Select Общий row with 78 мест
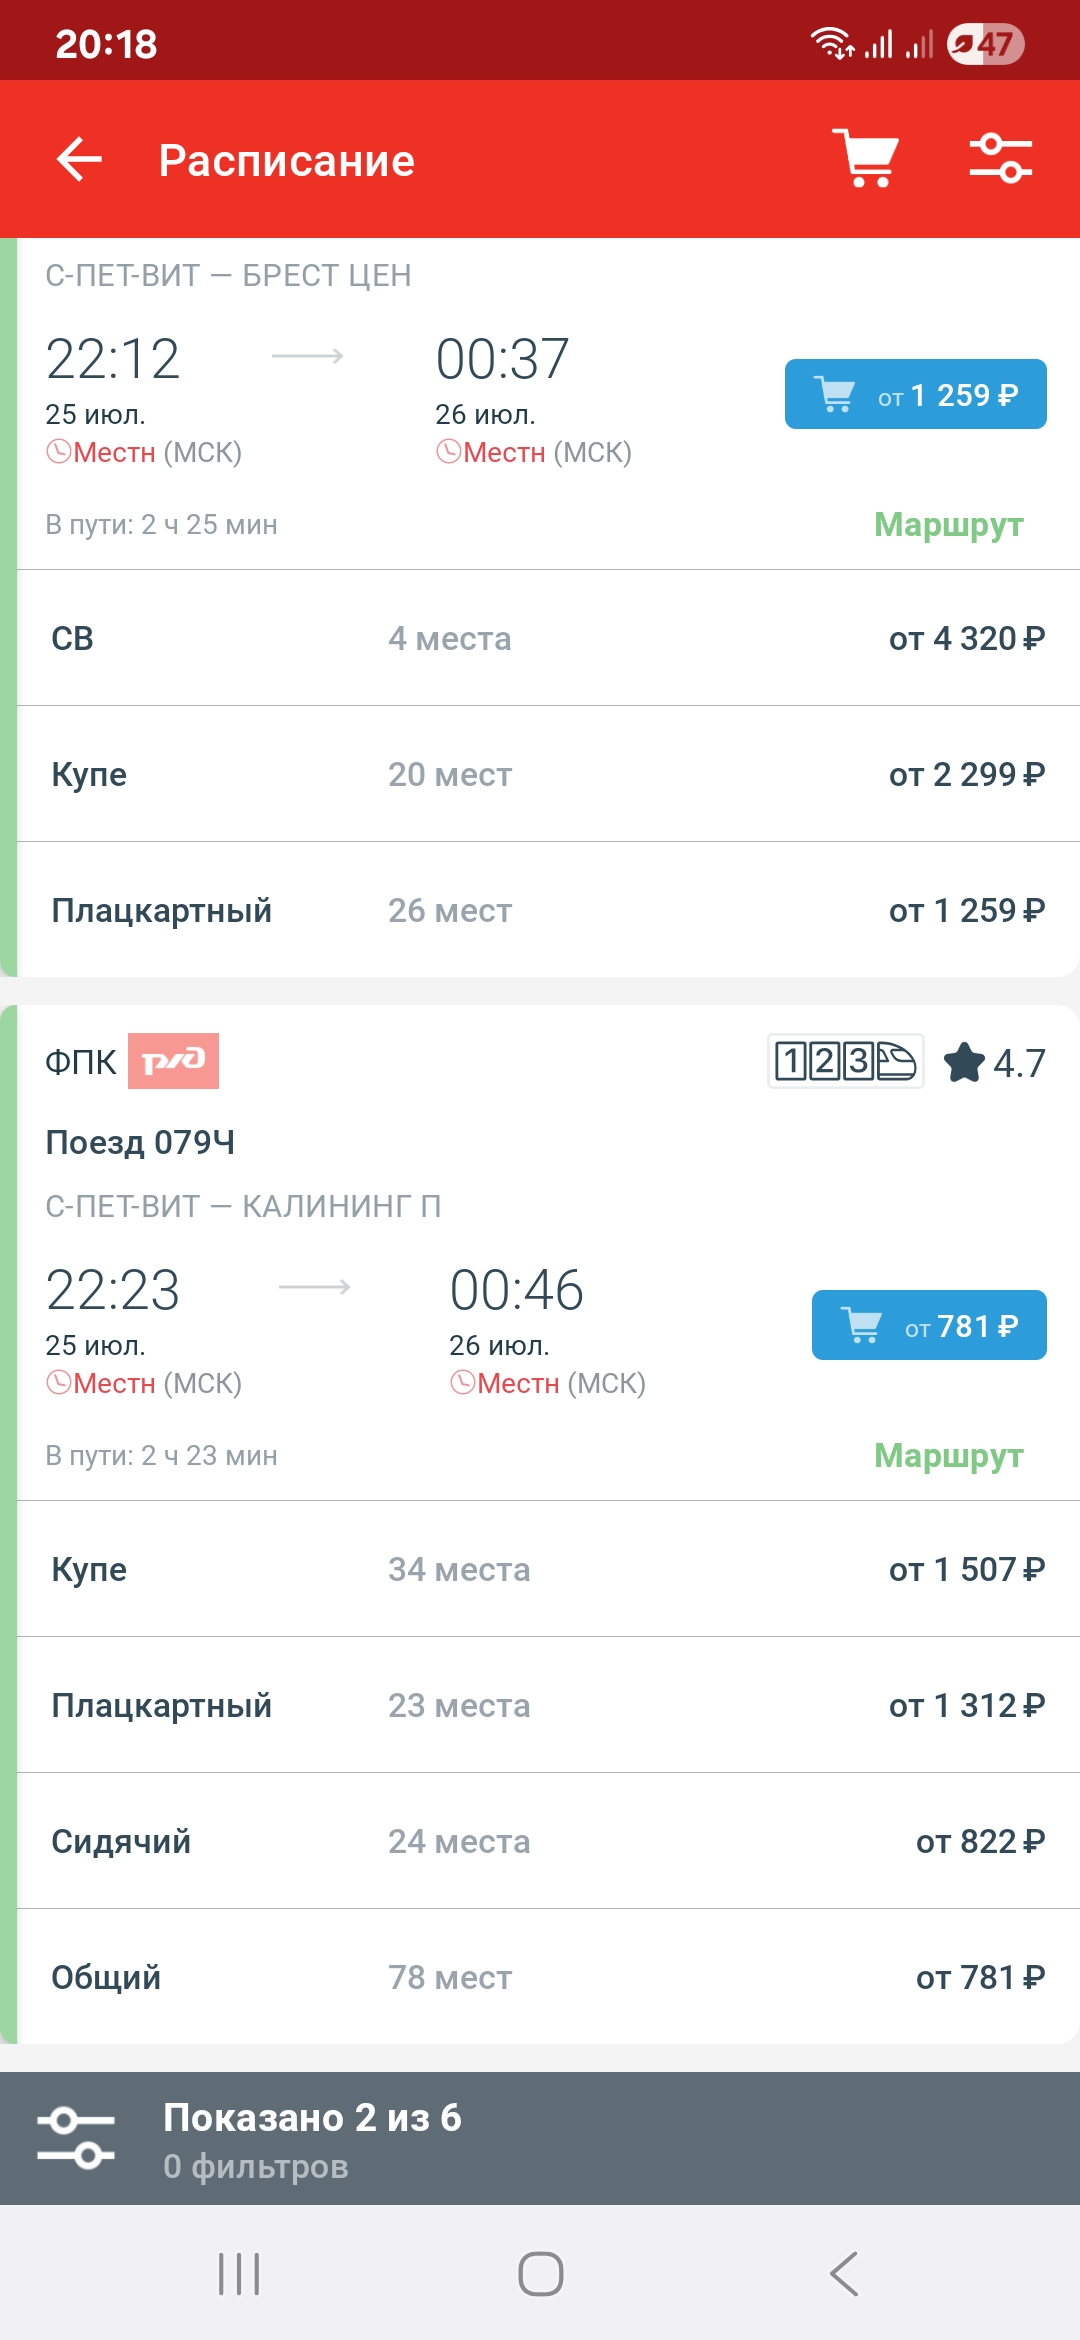 [x=548, y=1977]
